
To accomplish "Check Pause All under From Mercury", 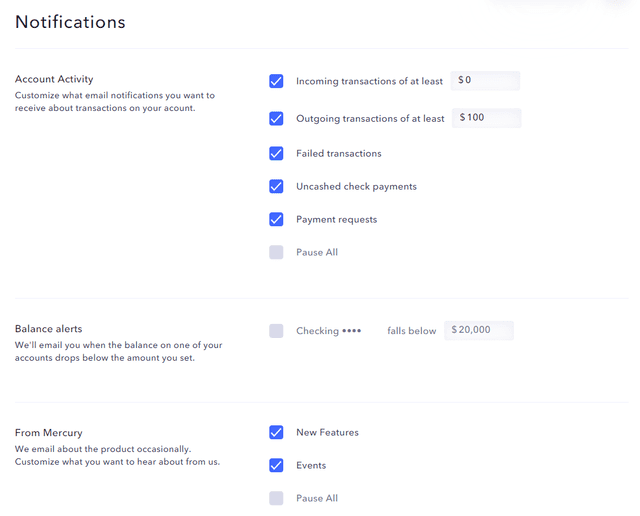I will (x=276, y=498).
